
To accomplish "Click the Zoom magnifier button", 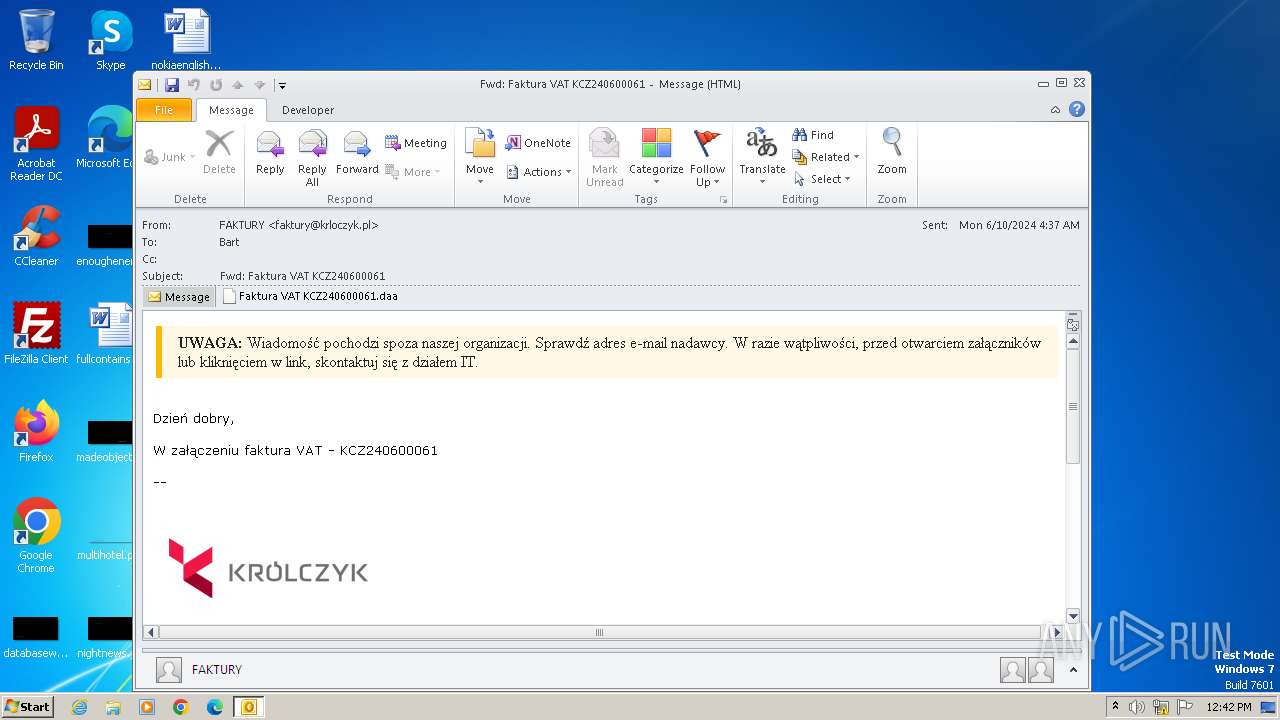I will pyautogui.click(x=892, y=152).
